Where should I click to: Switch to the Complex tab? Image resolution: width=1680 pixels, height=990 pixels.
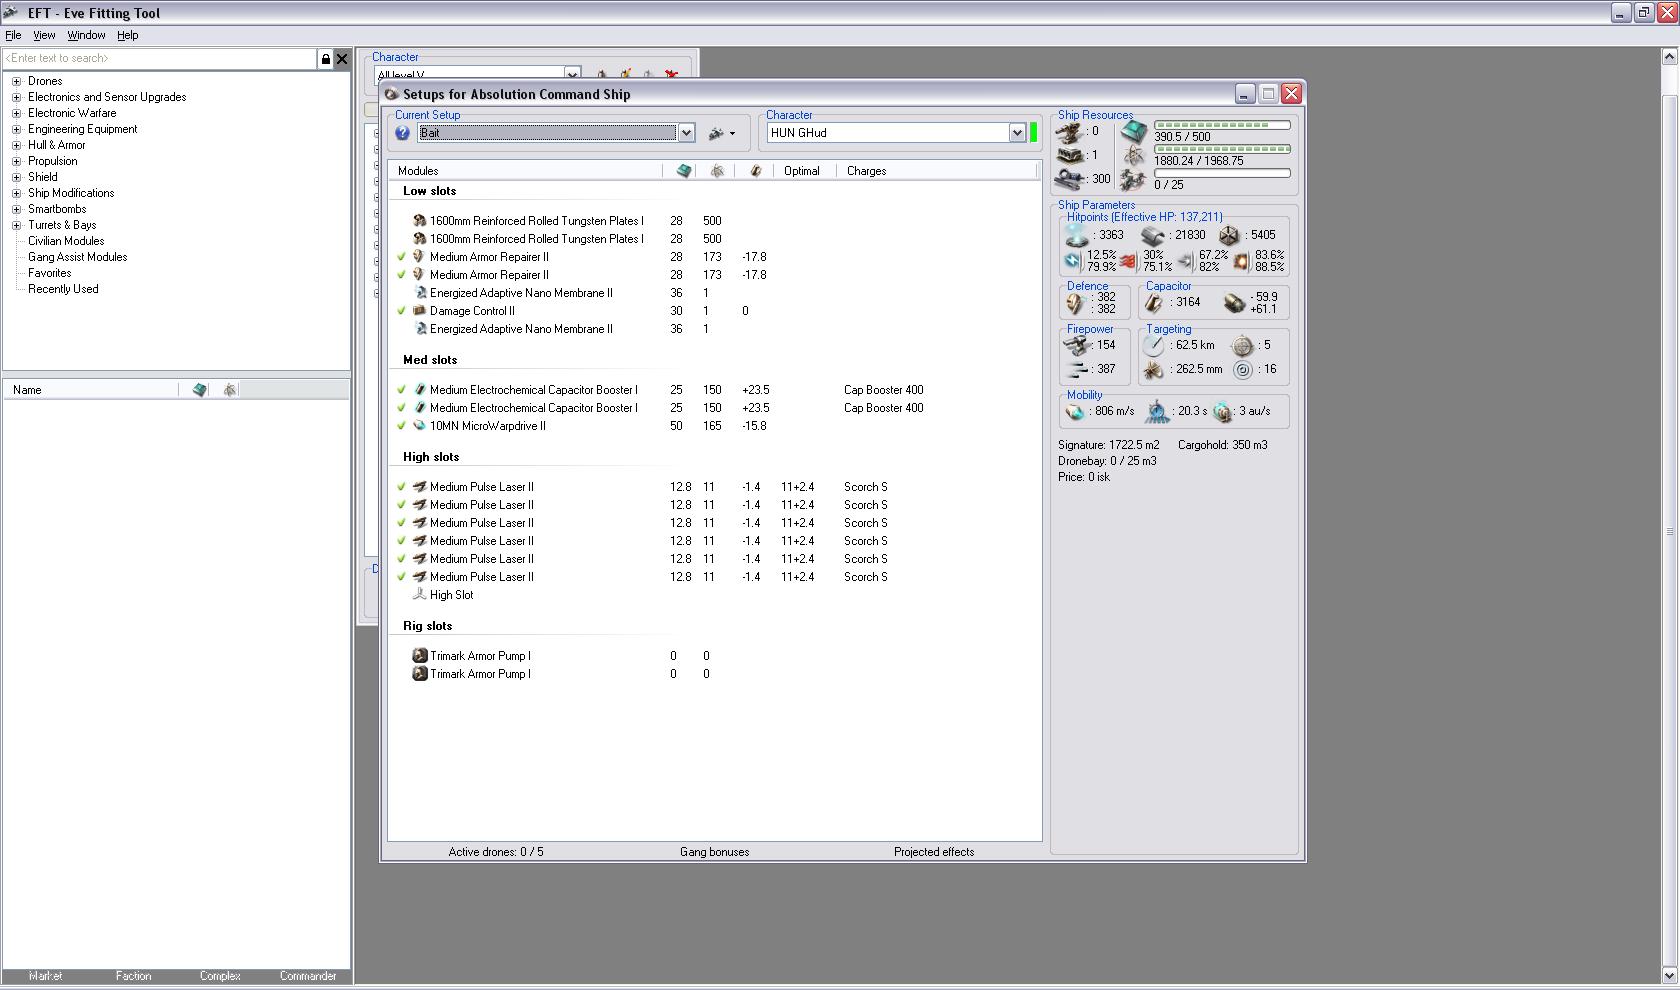(220, 976)
